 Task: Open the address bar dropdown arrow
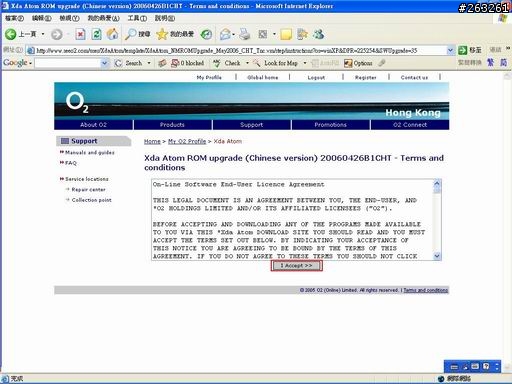pos(450,50)
